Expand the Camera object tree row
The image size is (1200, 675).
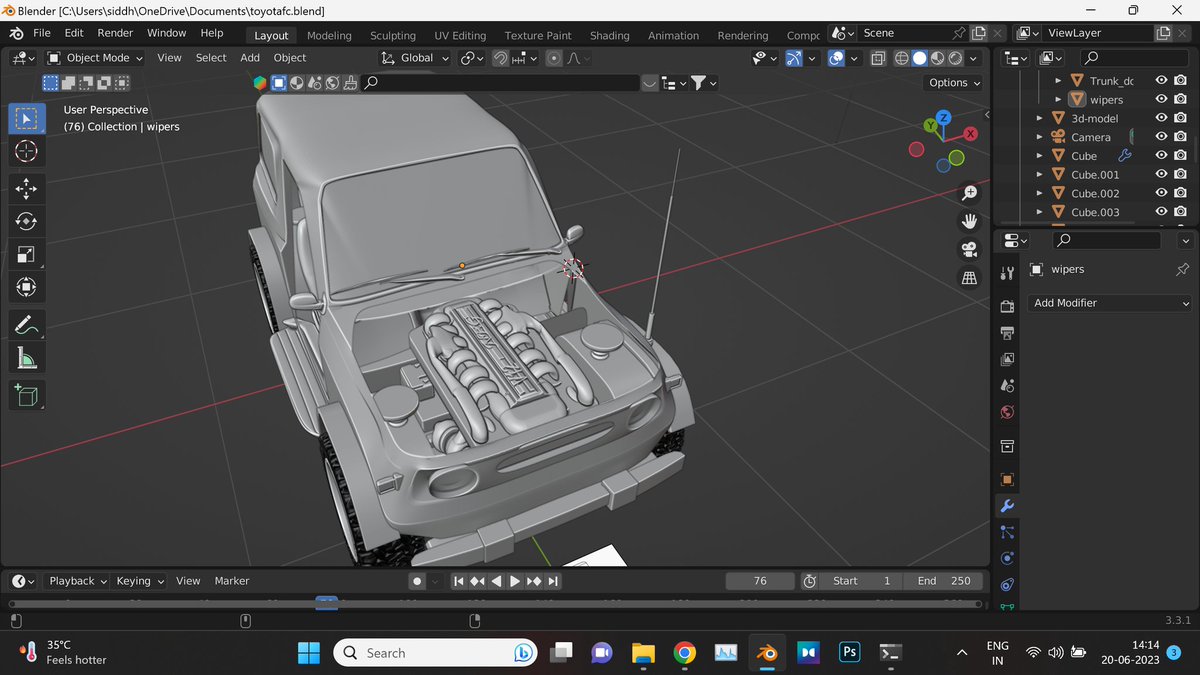coord(1040,137)
